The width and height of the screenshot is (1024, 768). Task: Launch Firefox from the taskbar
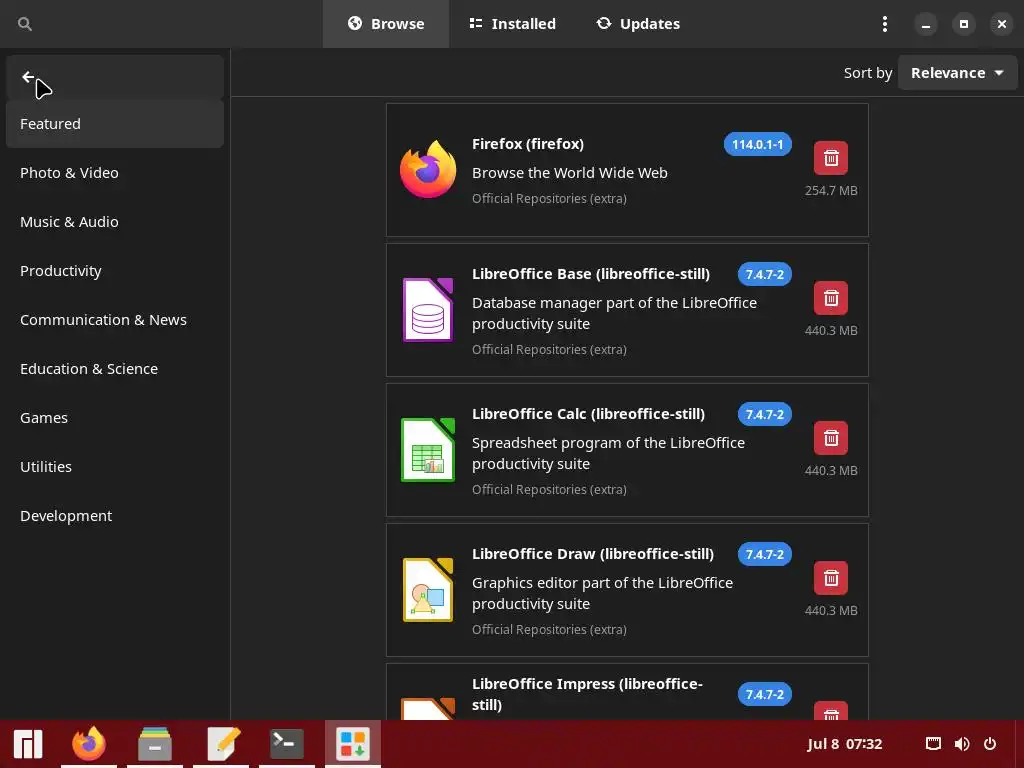pyautogui.click(x=89, y=744)
